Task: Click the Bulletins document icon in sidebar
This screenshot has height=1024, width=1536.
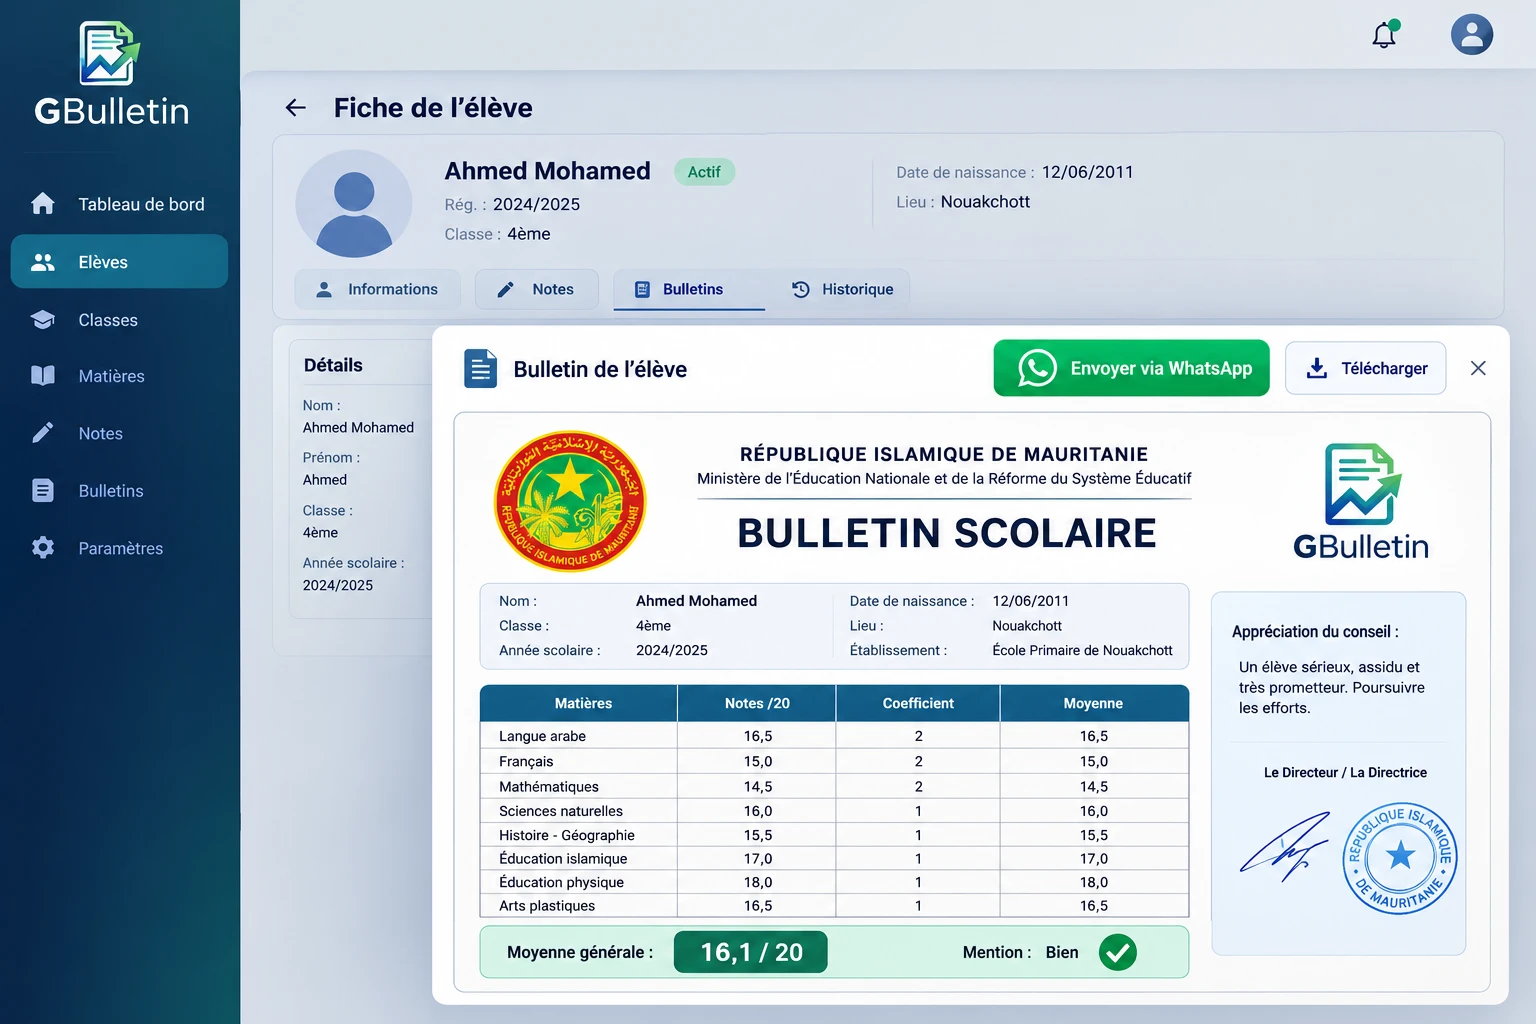Action: [x=43, y=491]
